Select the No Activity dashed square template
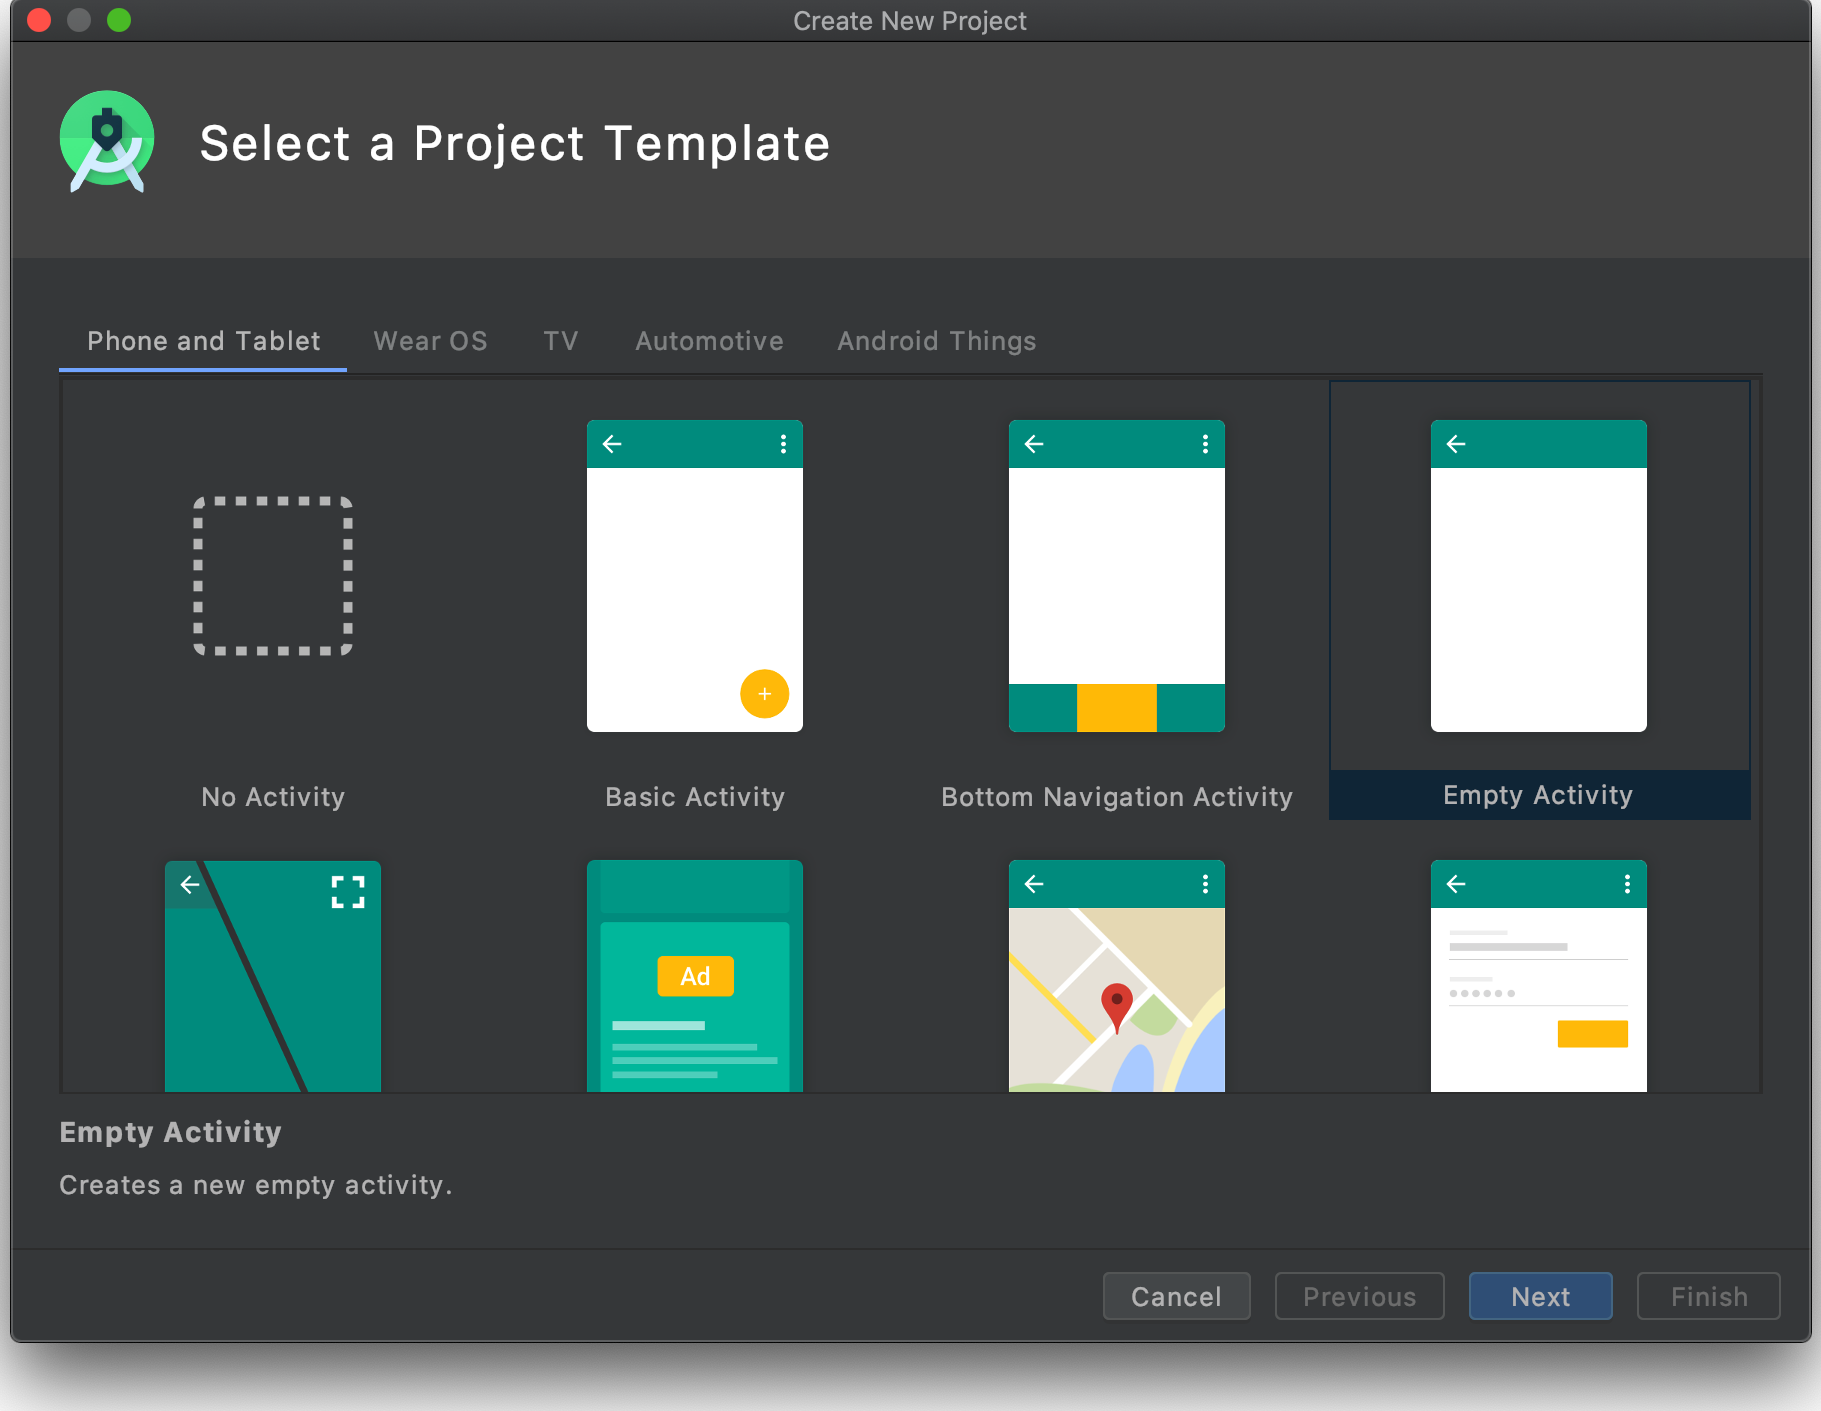1821x1411 pixels. click(273, 576)
